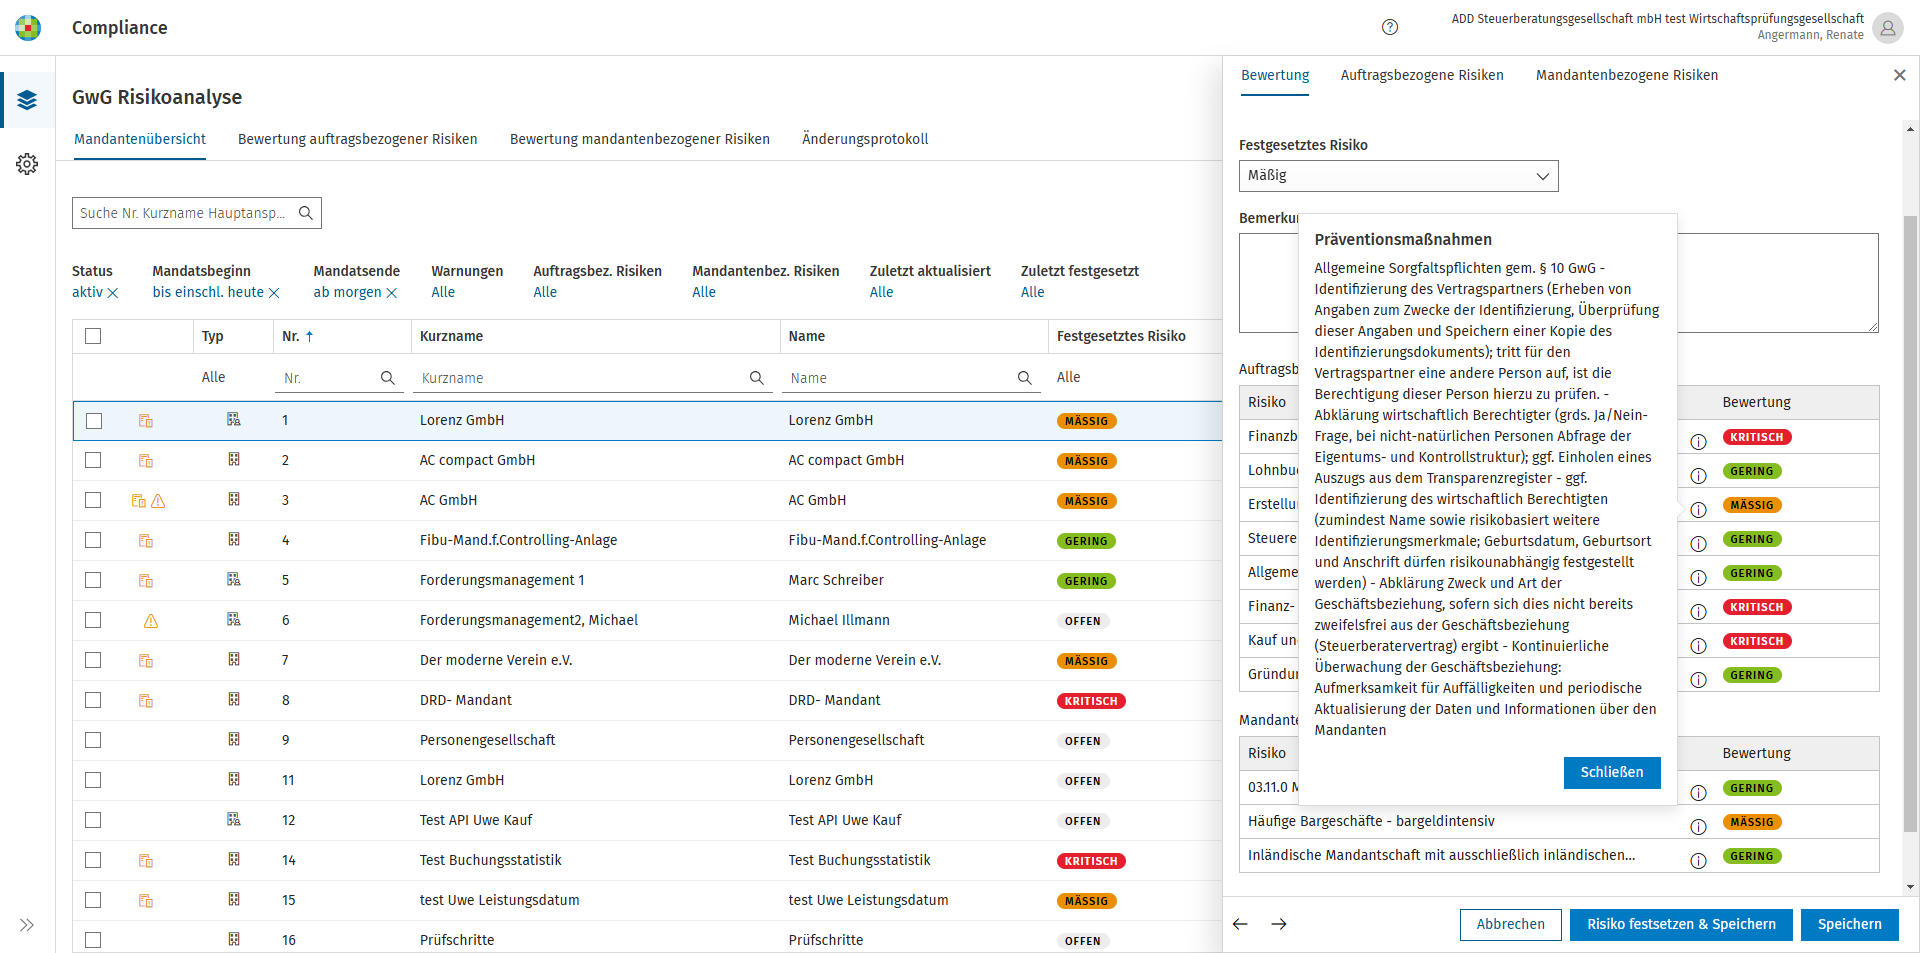Open the Festgesetztes Risiko 'Mäßig' dropdown

click(x=1398, y=176)
